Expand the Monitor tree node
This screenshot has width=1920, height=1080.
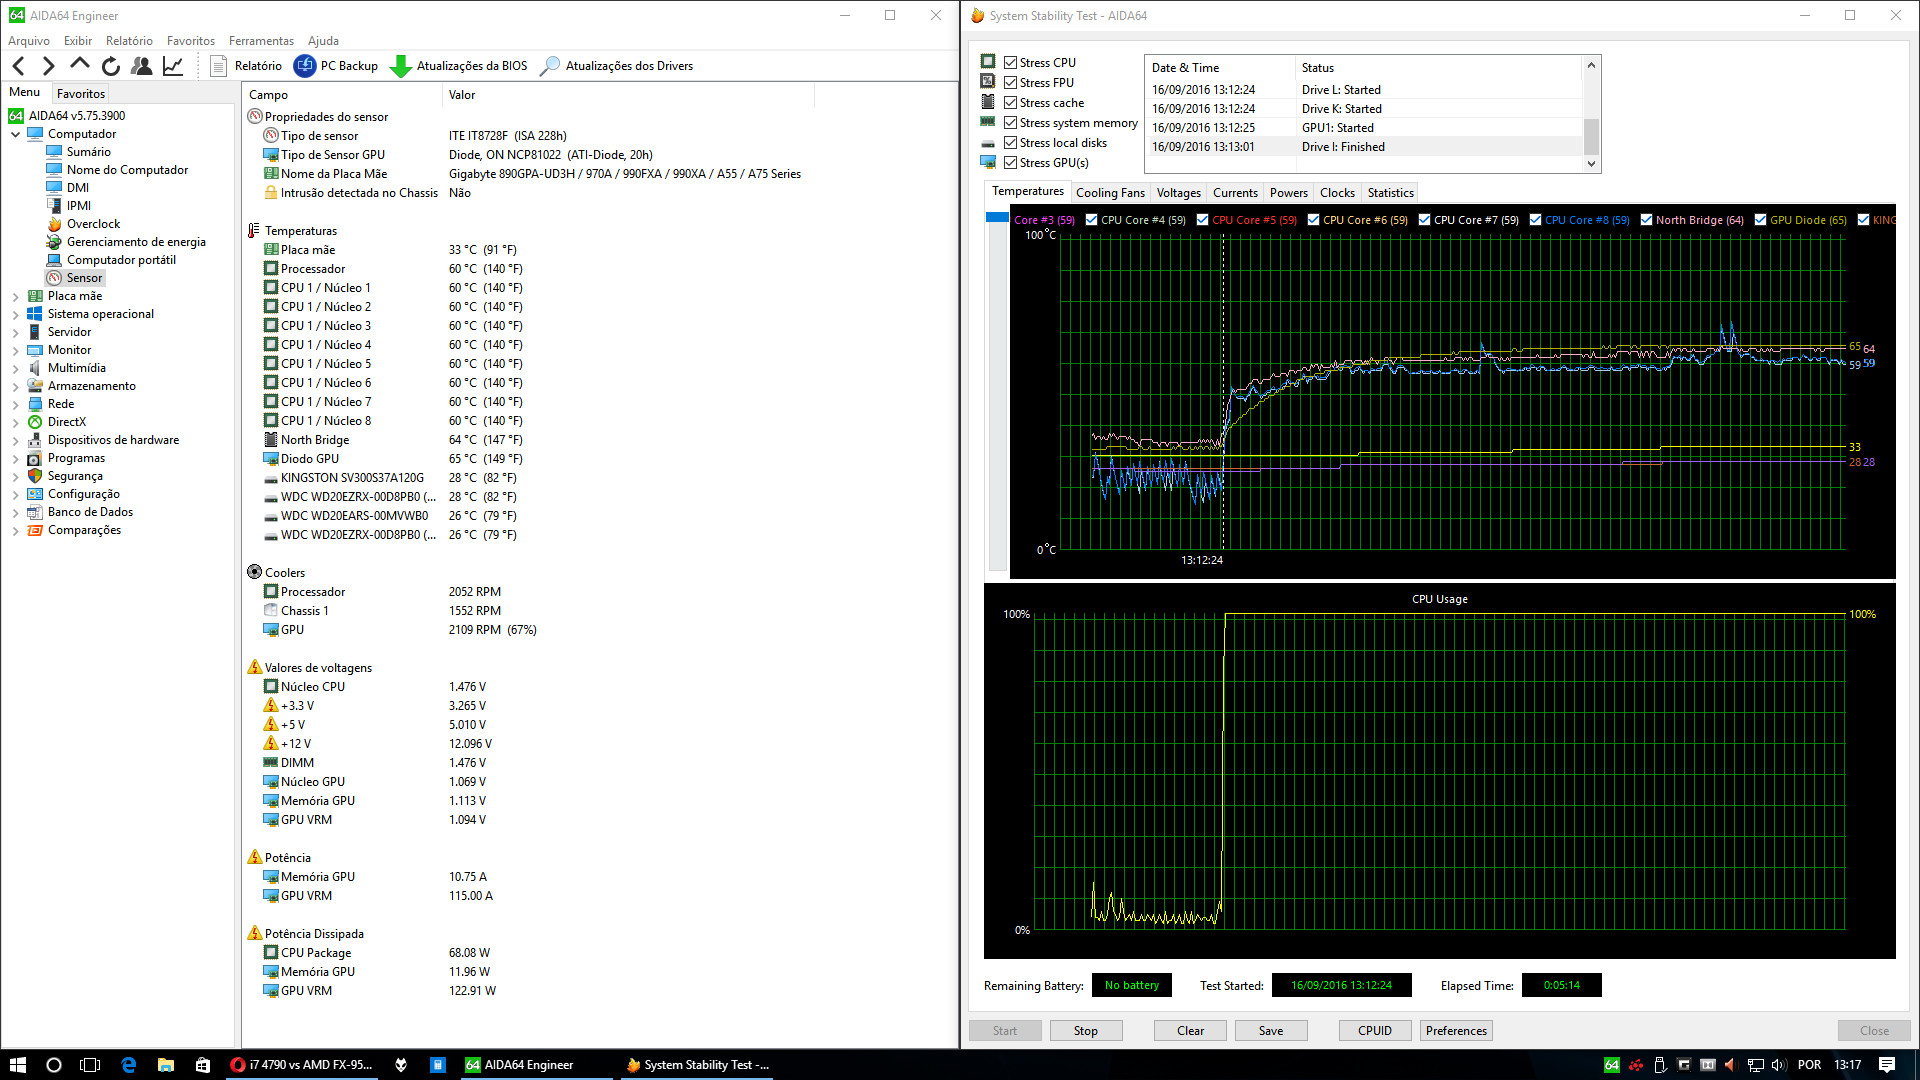click(x=16, y=350)
